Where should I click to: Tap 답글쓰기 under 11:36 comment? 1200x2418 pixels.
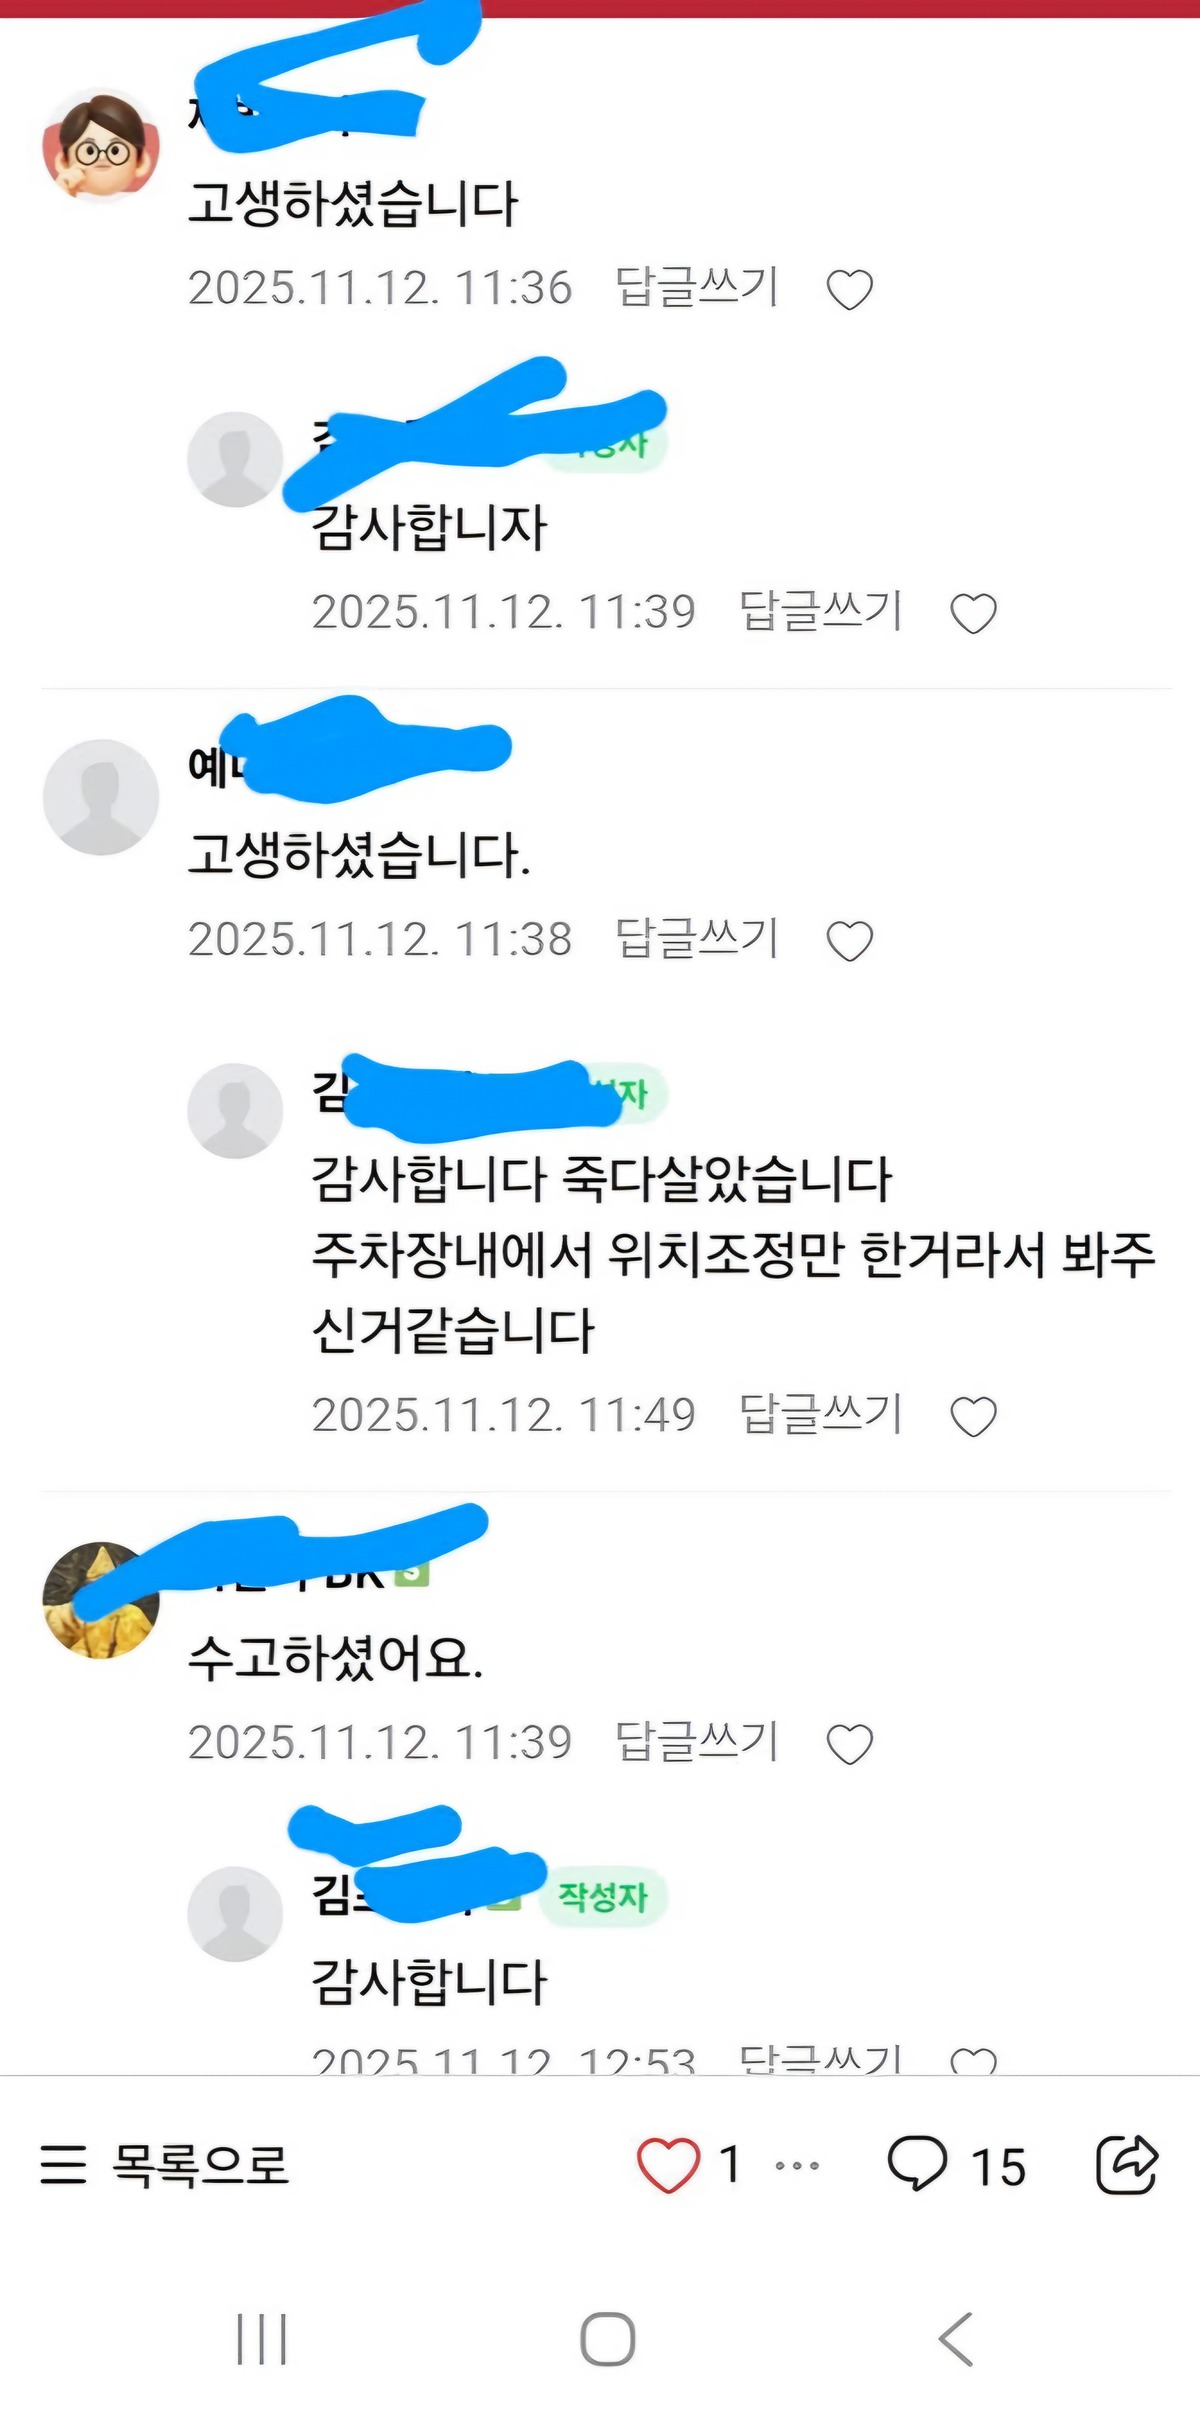[697, 288]
